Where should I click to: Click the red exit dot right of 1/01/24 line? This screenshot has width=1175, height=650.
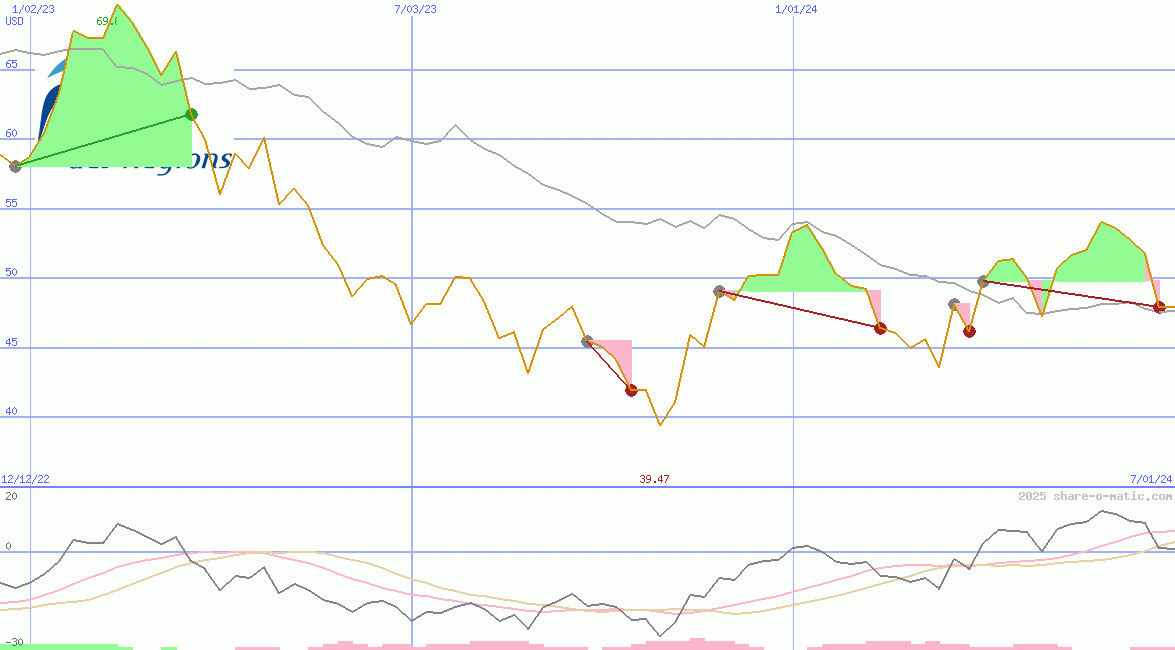point(880,328)
